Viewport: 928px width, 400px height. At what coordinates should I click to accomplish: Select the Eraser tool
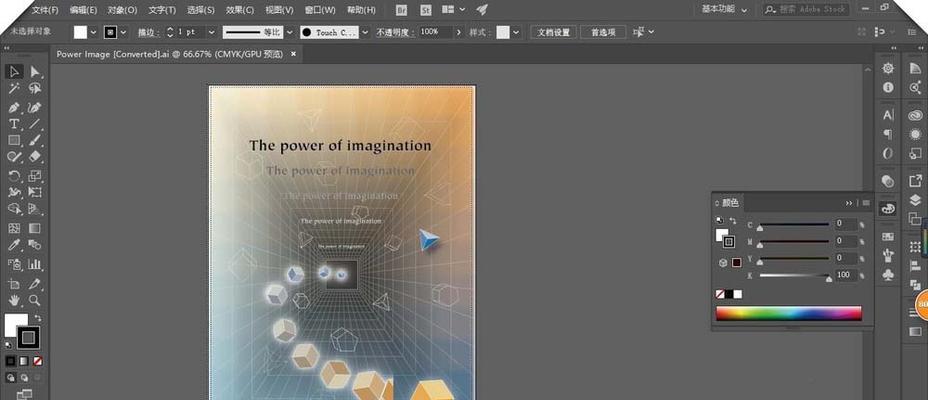coord(34,157)
